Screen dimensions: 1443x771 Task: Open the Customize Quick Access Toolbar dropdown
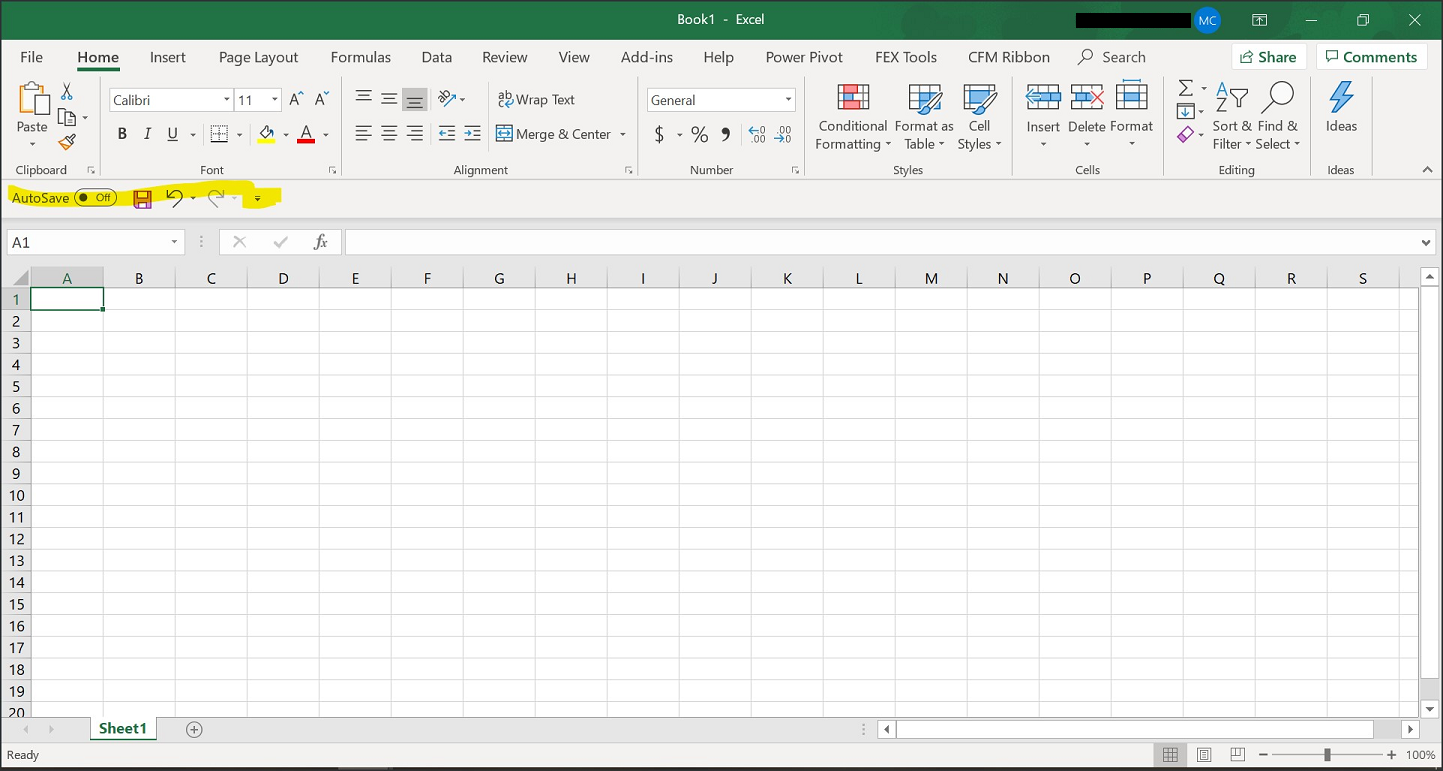257,198
